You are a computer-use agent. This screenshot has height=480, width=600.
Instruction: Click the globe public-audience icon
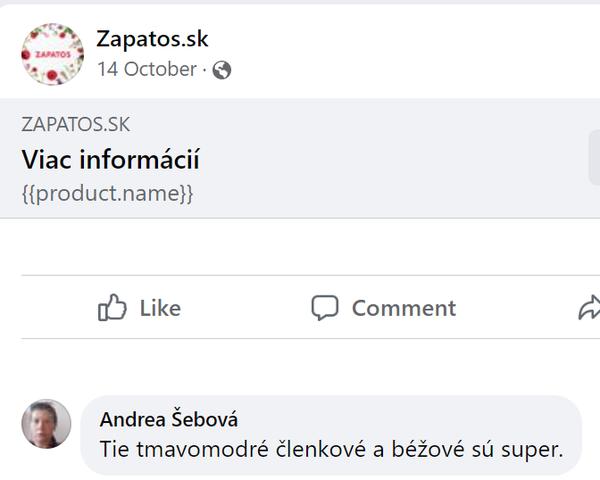[222, 70]
